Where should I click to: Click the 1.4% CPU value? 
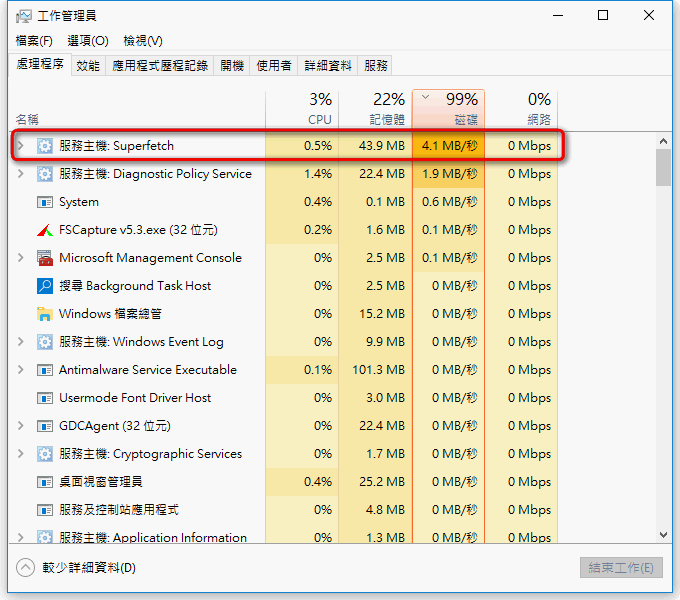tap(318, 174)
